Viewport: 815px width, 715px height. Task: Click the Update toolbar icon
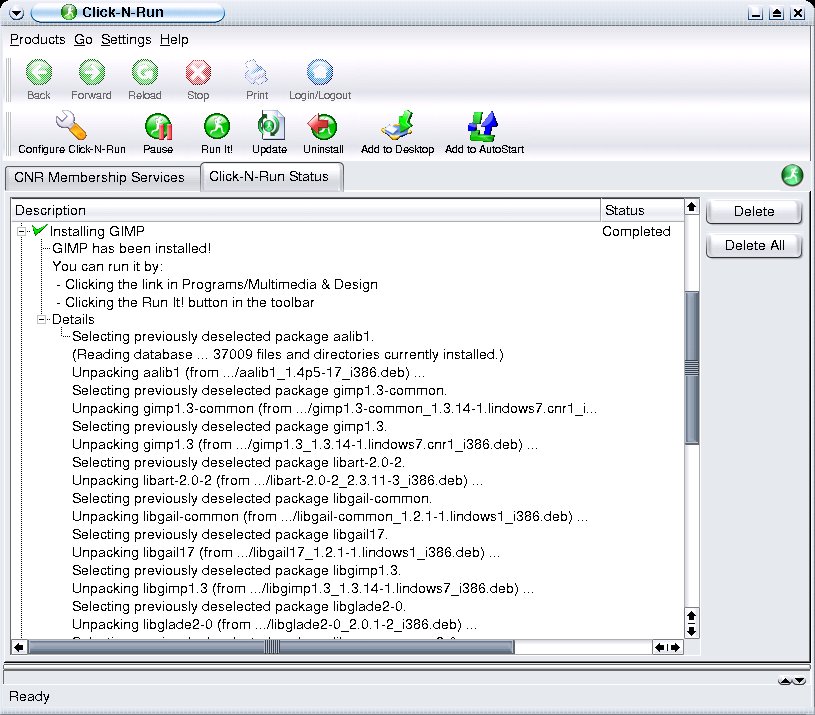coord(270,133)
